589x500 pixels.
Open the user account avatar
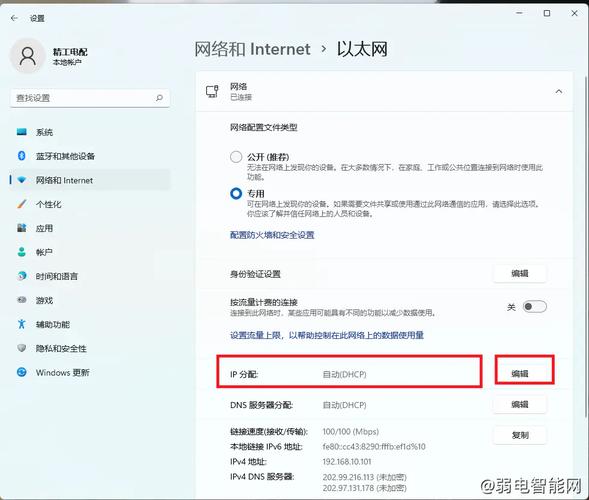coord(28,56)
